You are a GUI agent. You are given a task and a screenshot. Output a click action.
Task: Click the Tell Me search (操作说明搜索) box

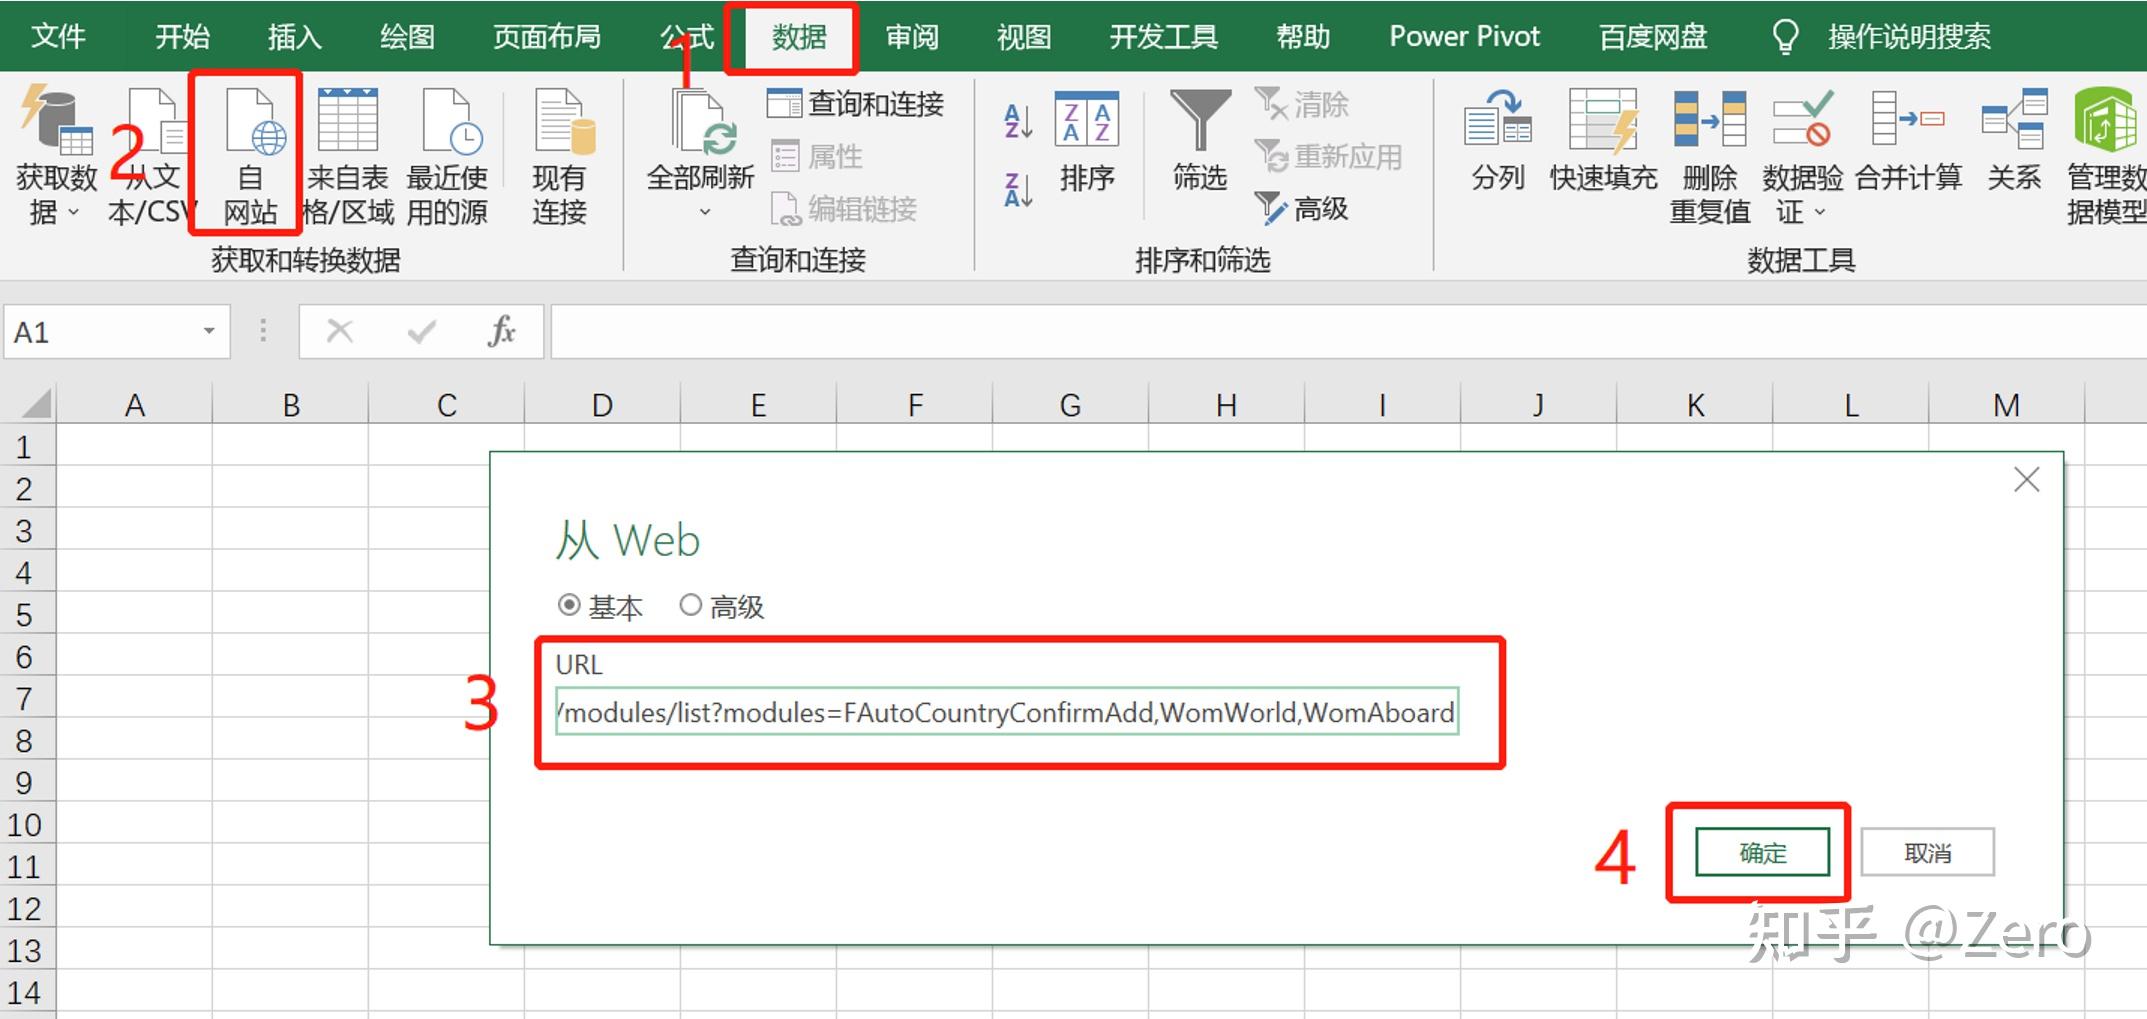pyautogui.click(x=1908, y=37)
